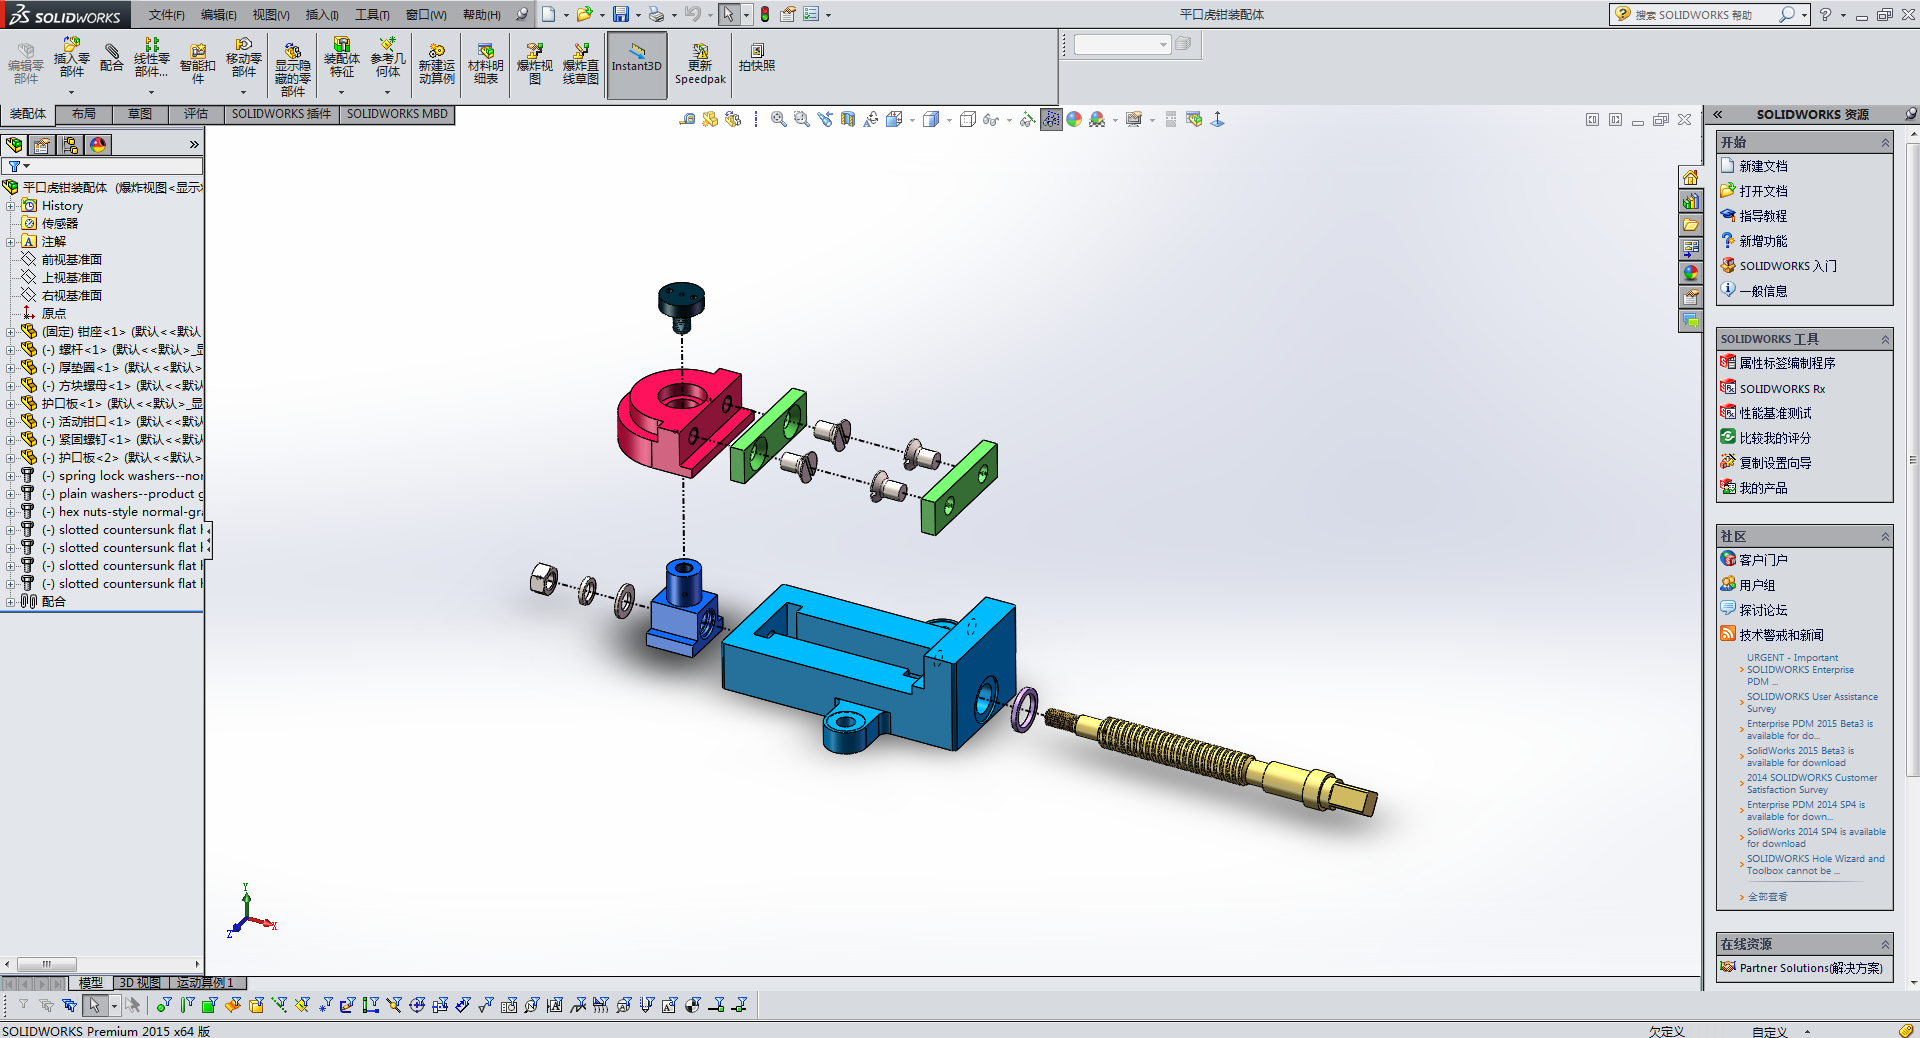
Task: Open the DisplayManager color wheel tab
Action: 98,145
